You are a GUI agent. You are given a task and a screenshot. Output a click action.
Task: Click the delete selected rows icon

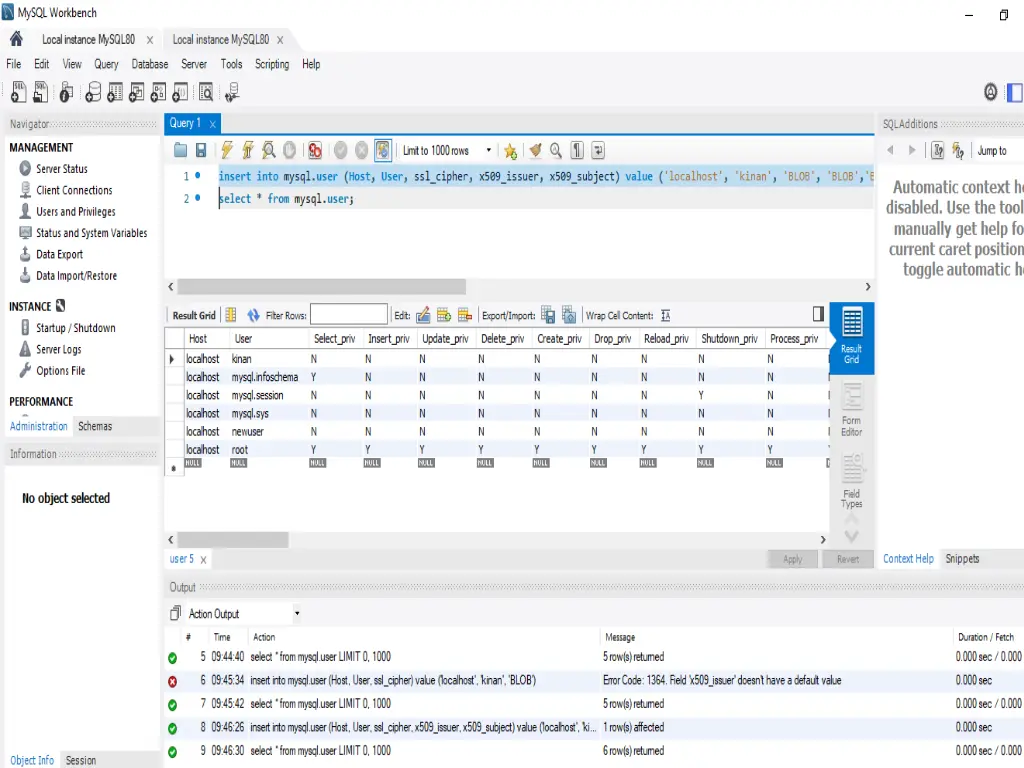[x=465, y=315]
